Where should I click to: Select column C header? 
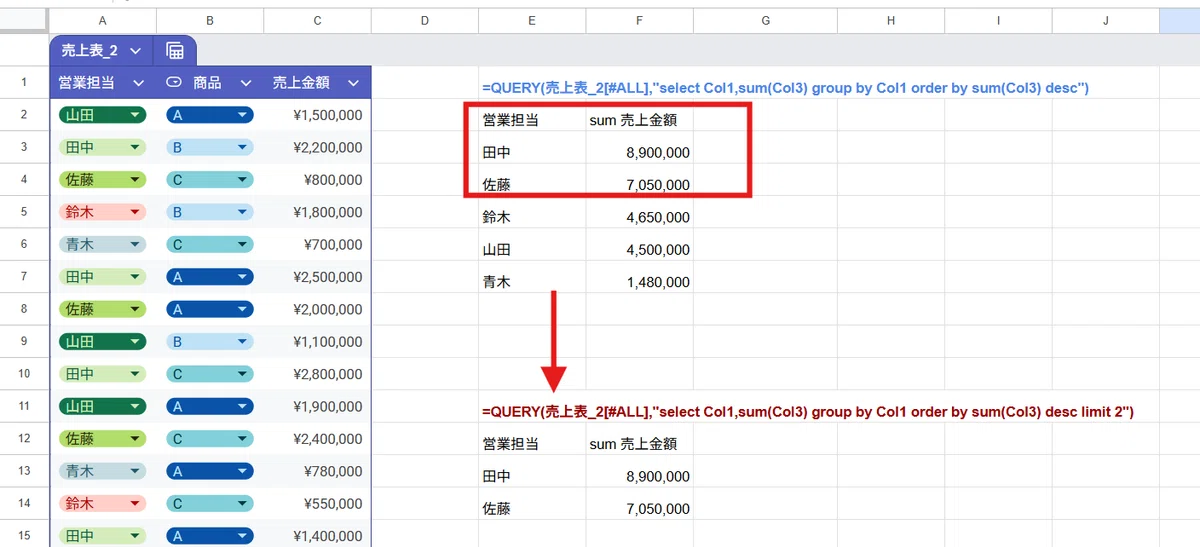tap(317, 21)
